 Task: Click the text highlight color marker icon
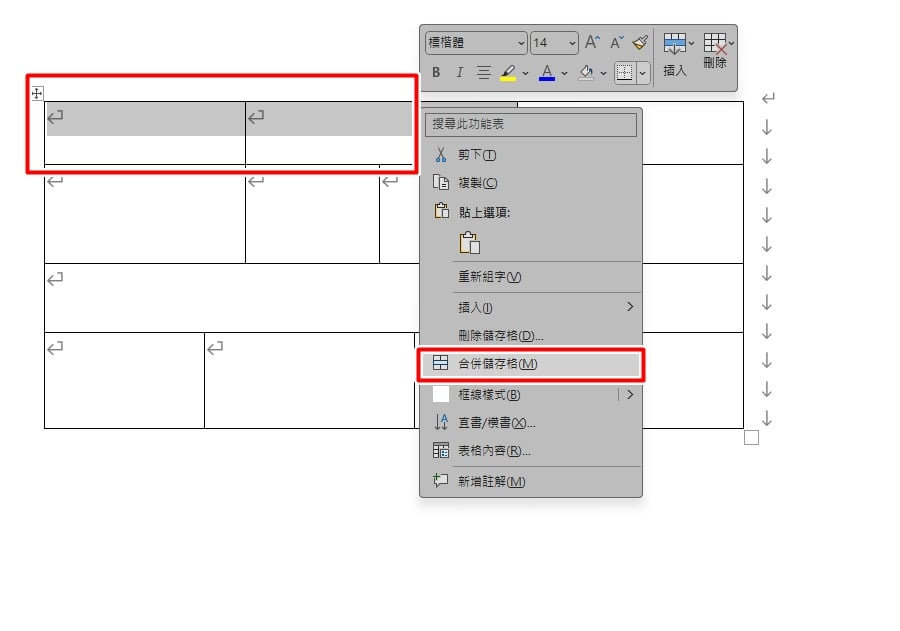coord(508,73)
